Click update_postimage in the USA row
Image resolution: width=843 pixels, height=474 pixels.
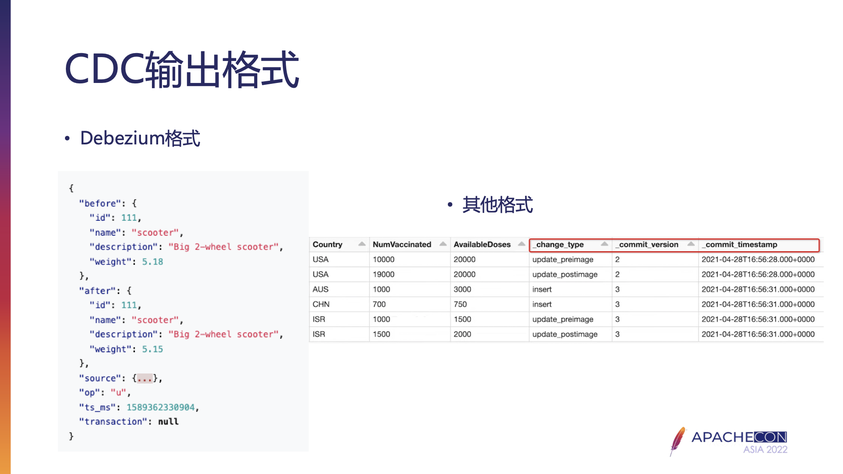coord(565,275)
